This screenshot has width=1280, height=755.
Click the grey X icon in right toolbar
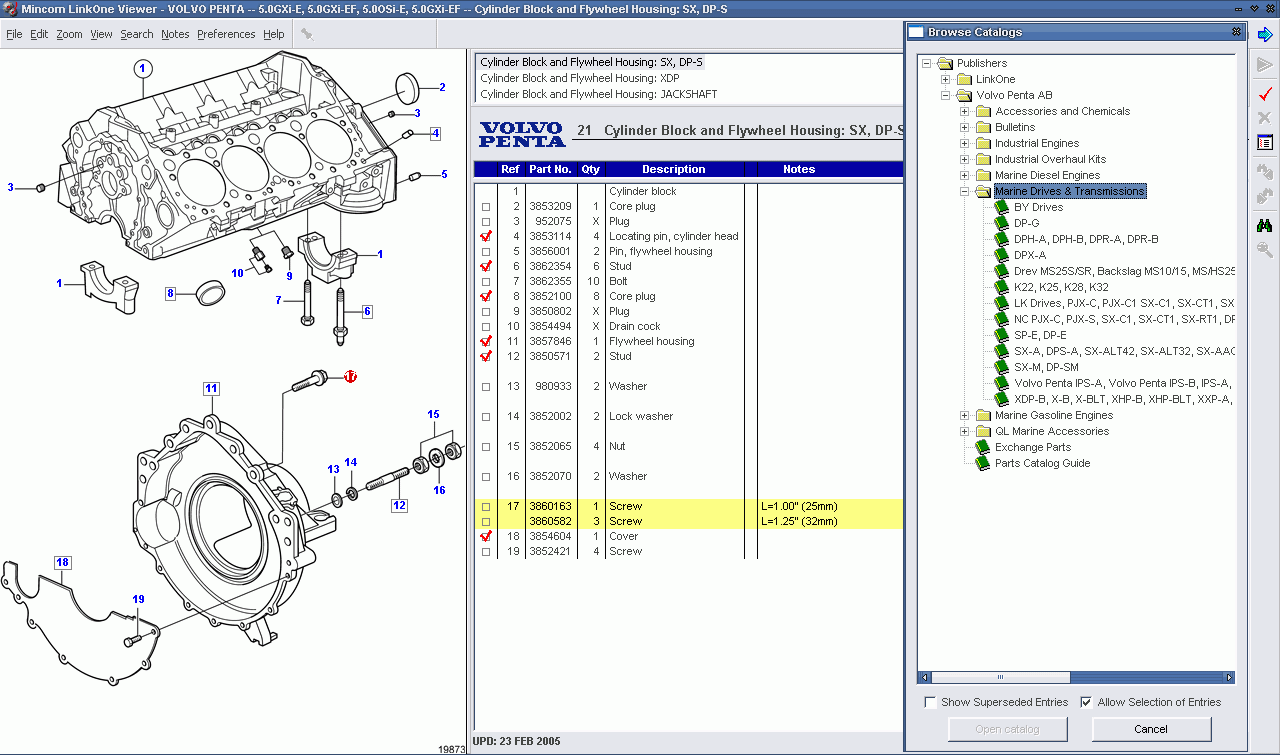click(1264, 118)
